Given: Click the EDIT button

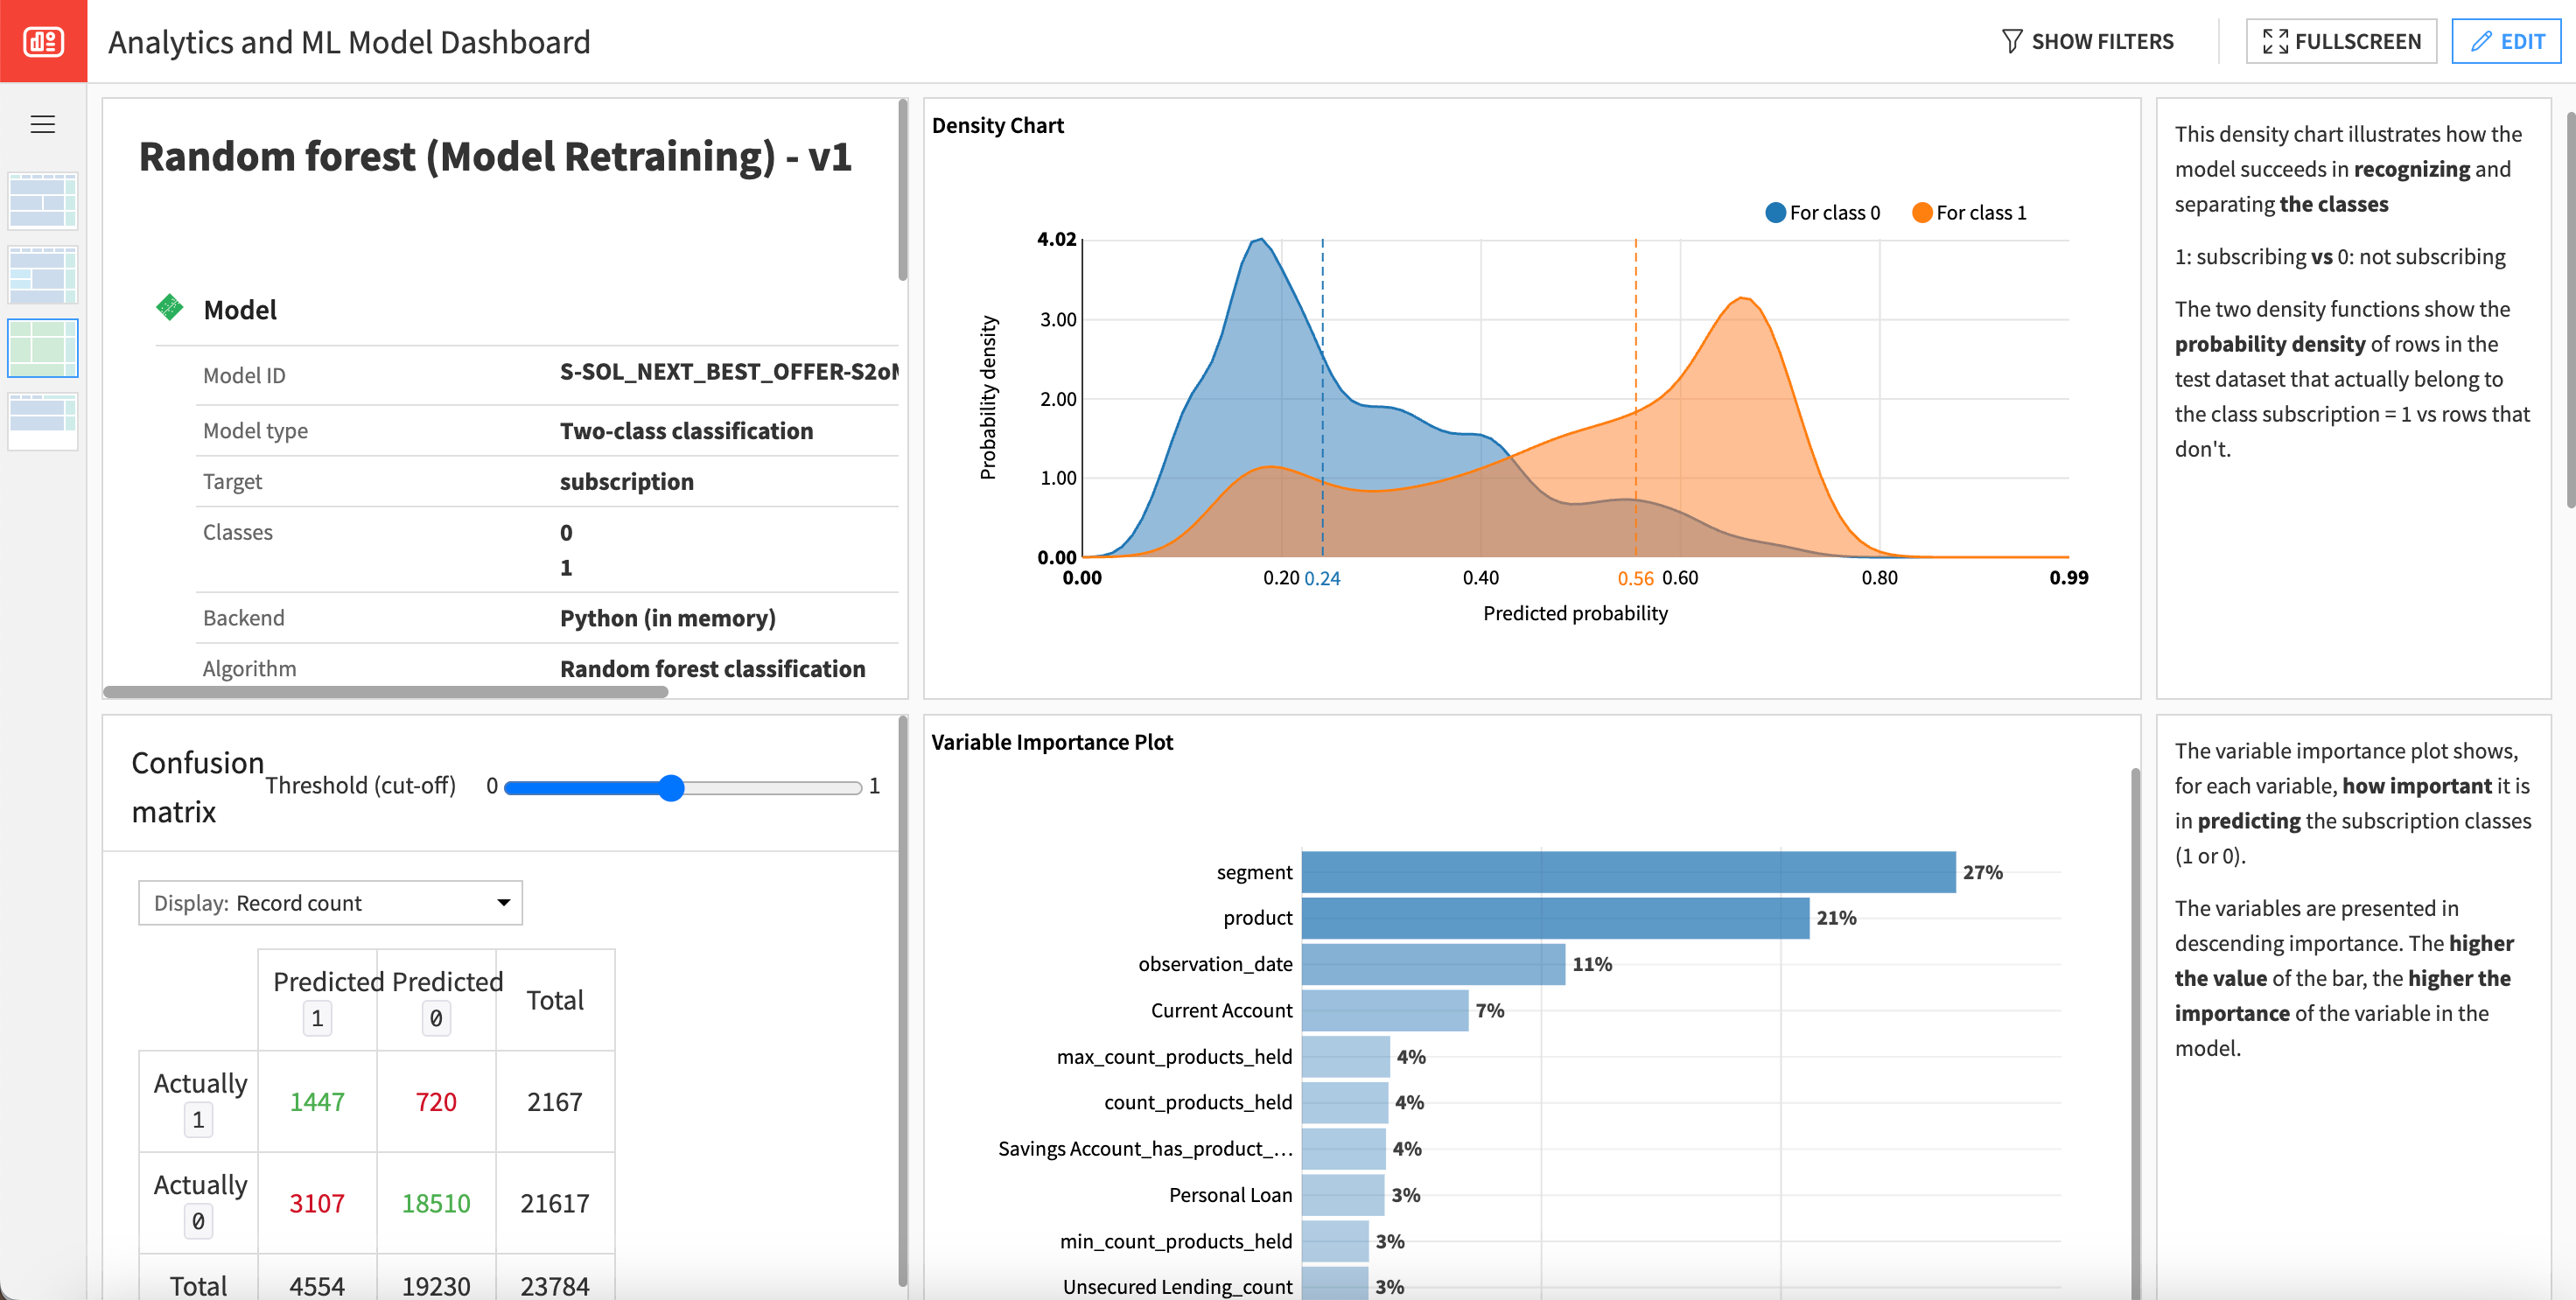Looking at the screenshot, I should [2506, 41].
